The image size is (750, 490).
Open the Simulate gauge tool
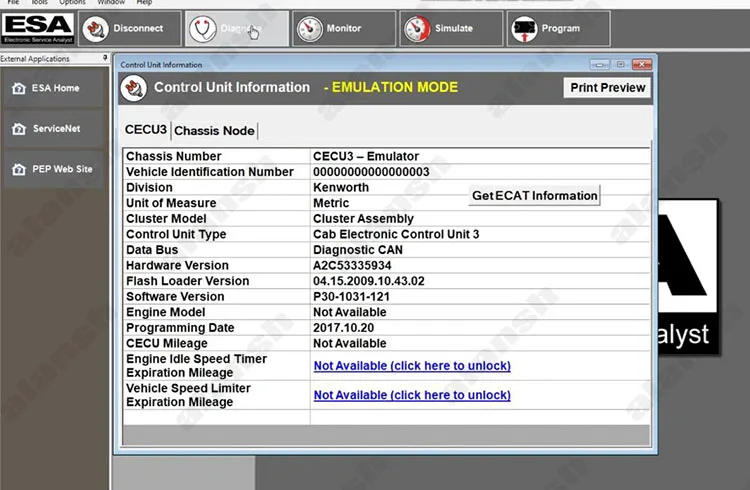tap(451, 29)
